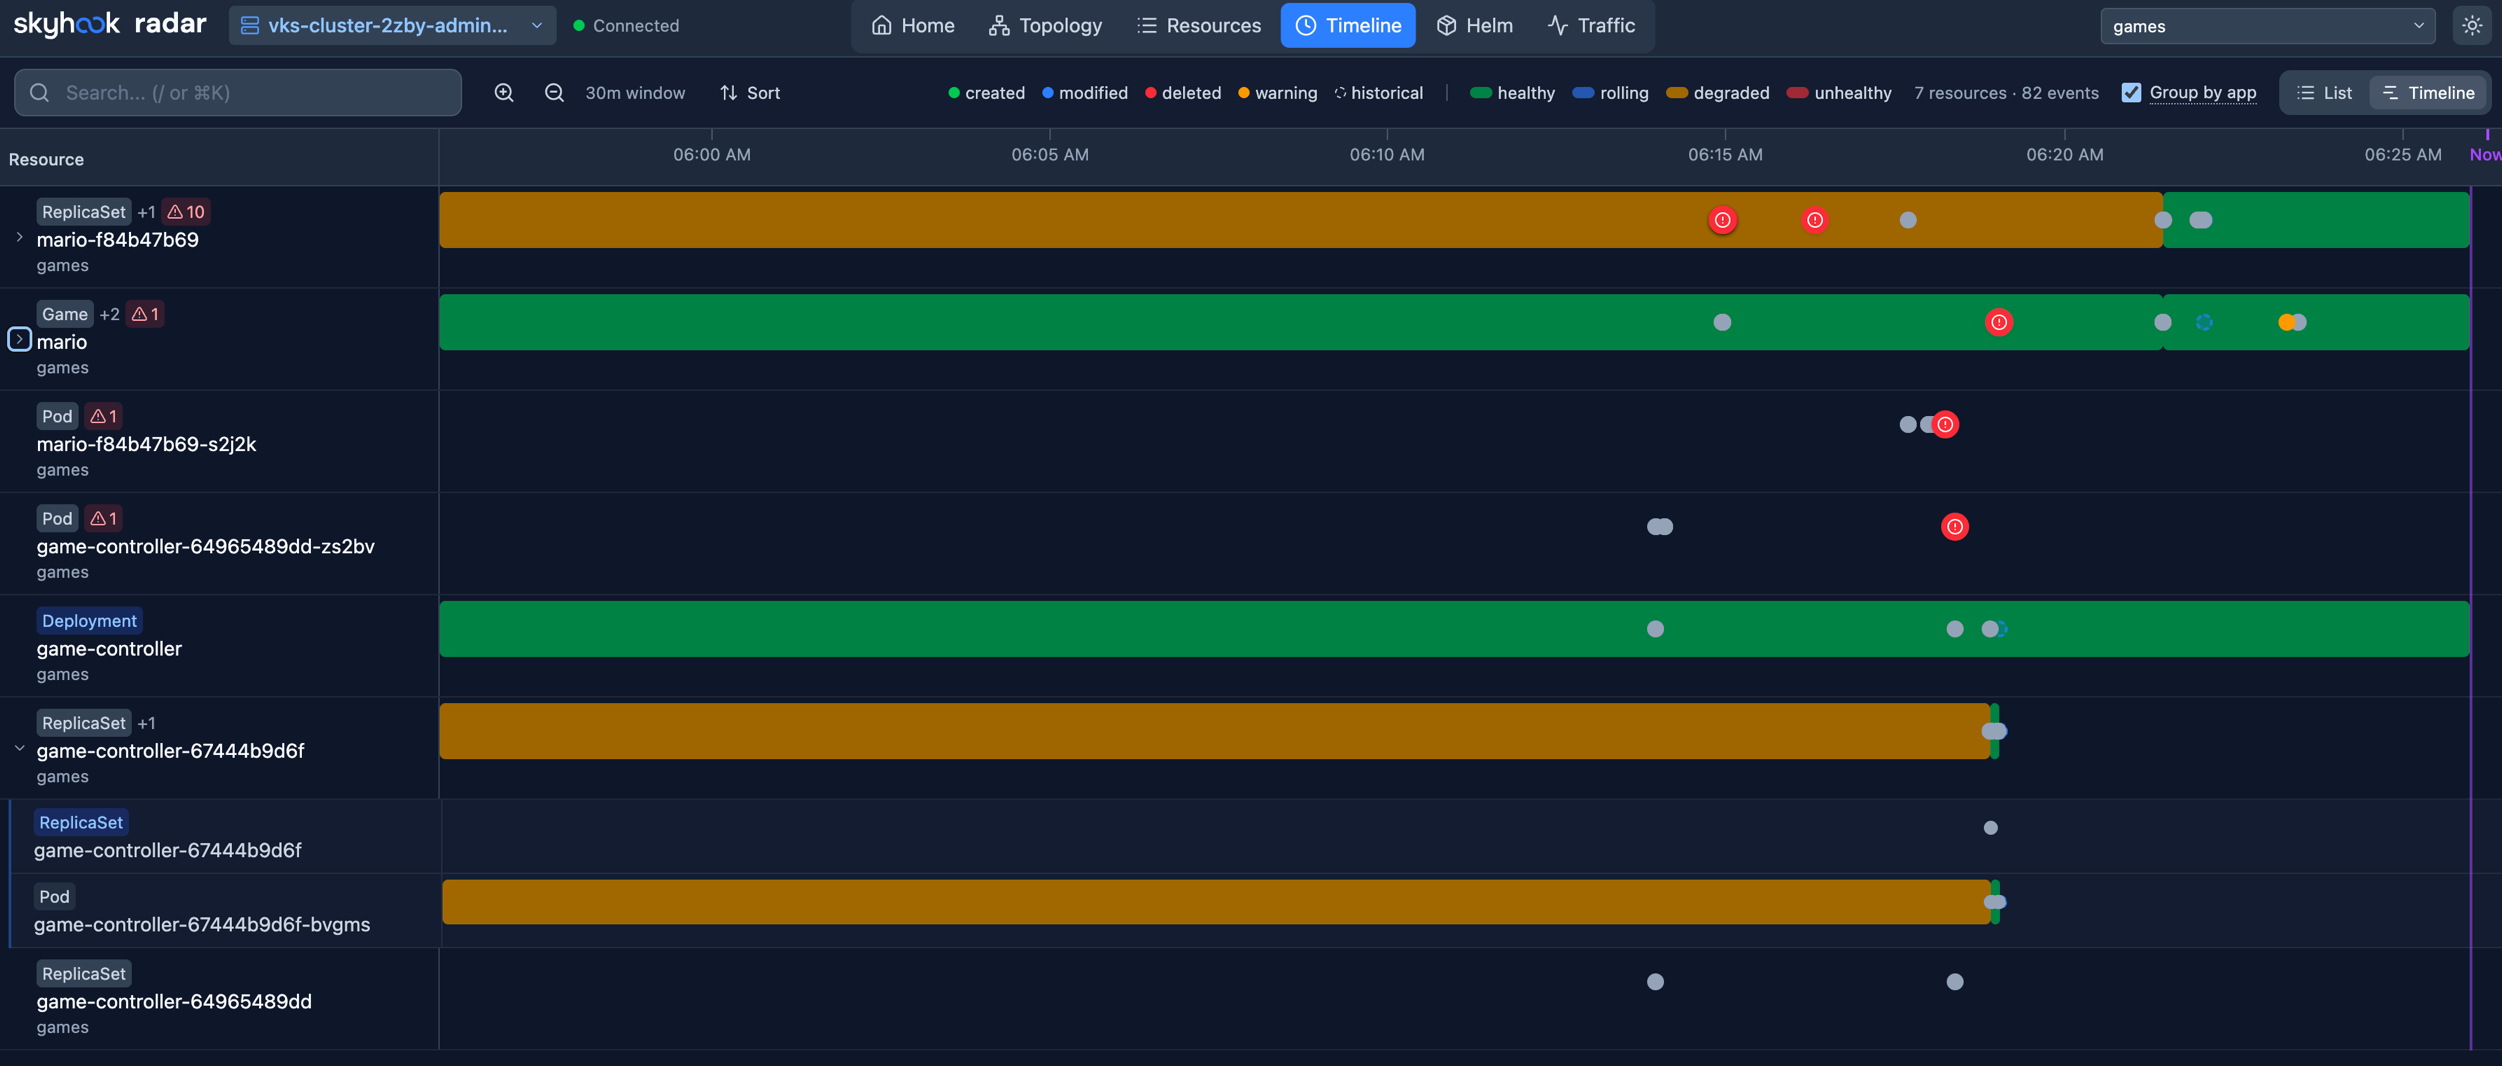Click the 30m window label
This screenshot has height=1066, width=2502.
[635, 92]
